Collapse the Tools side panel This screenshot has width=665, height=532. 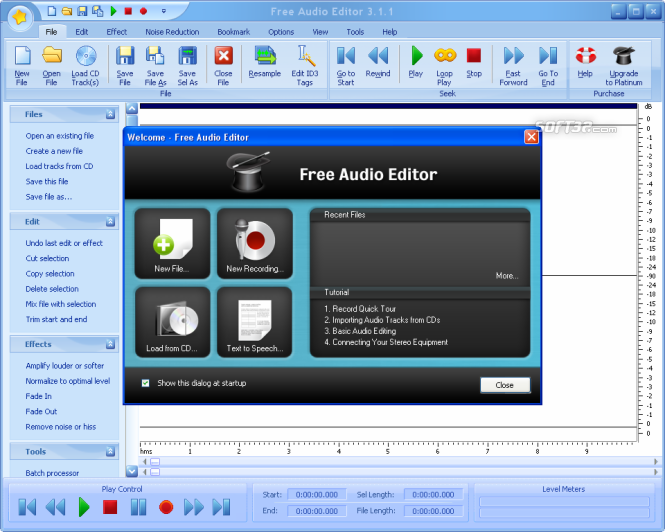pyautogui.click(x=110, y=451)
